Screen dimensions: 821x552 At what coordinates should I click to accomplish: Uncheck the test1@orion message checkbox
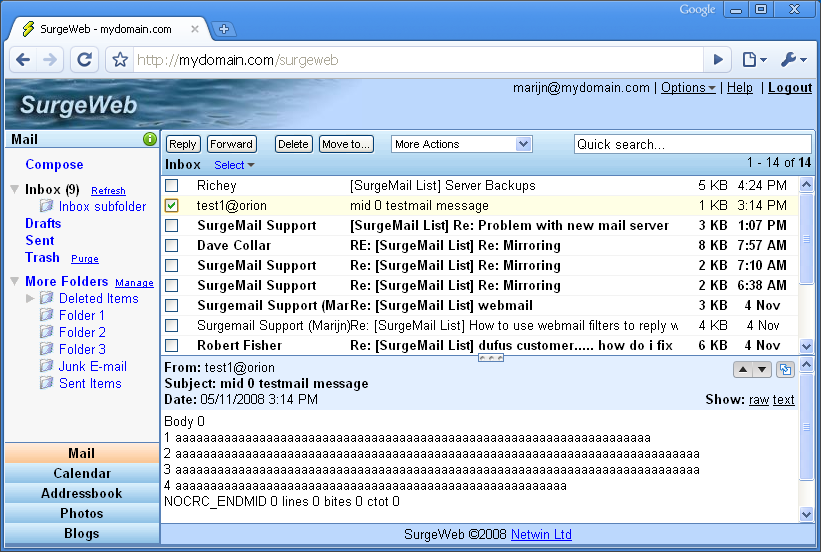[x=172, y=206]
